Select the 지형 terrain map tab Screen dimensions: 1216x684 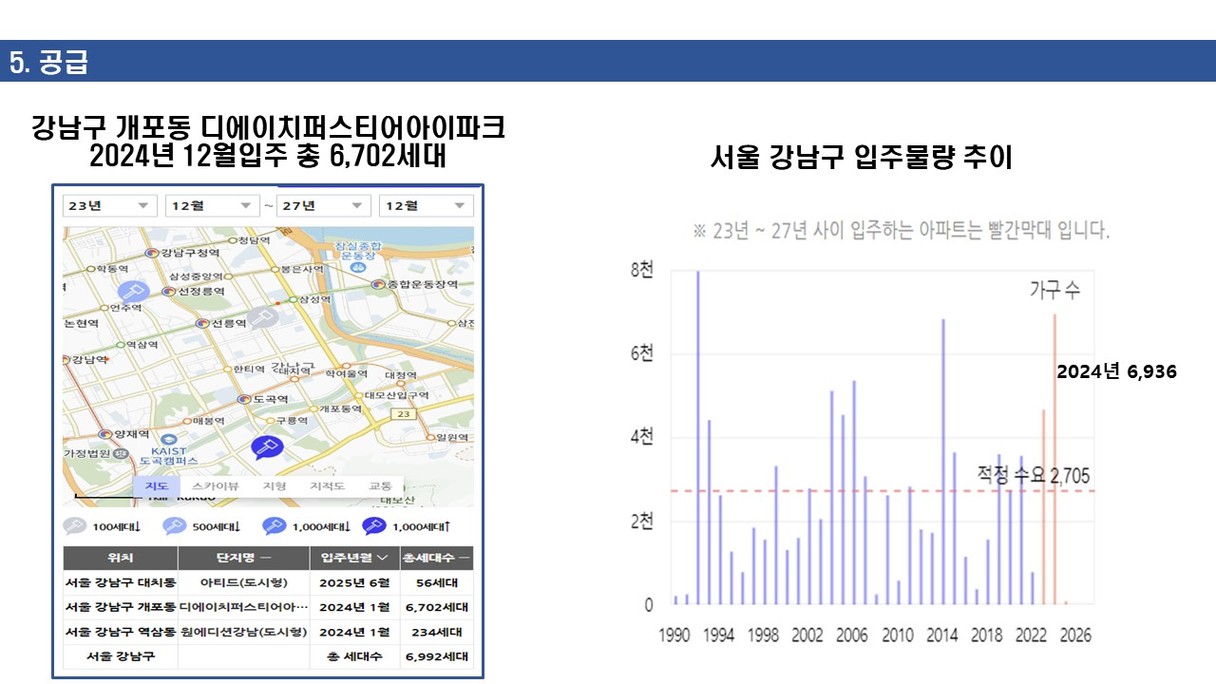click(274, 486)
